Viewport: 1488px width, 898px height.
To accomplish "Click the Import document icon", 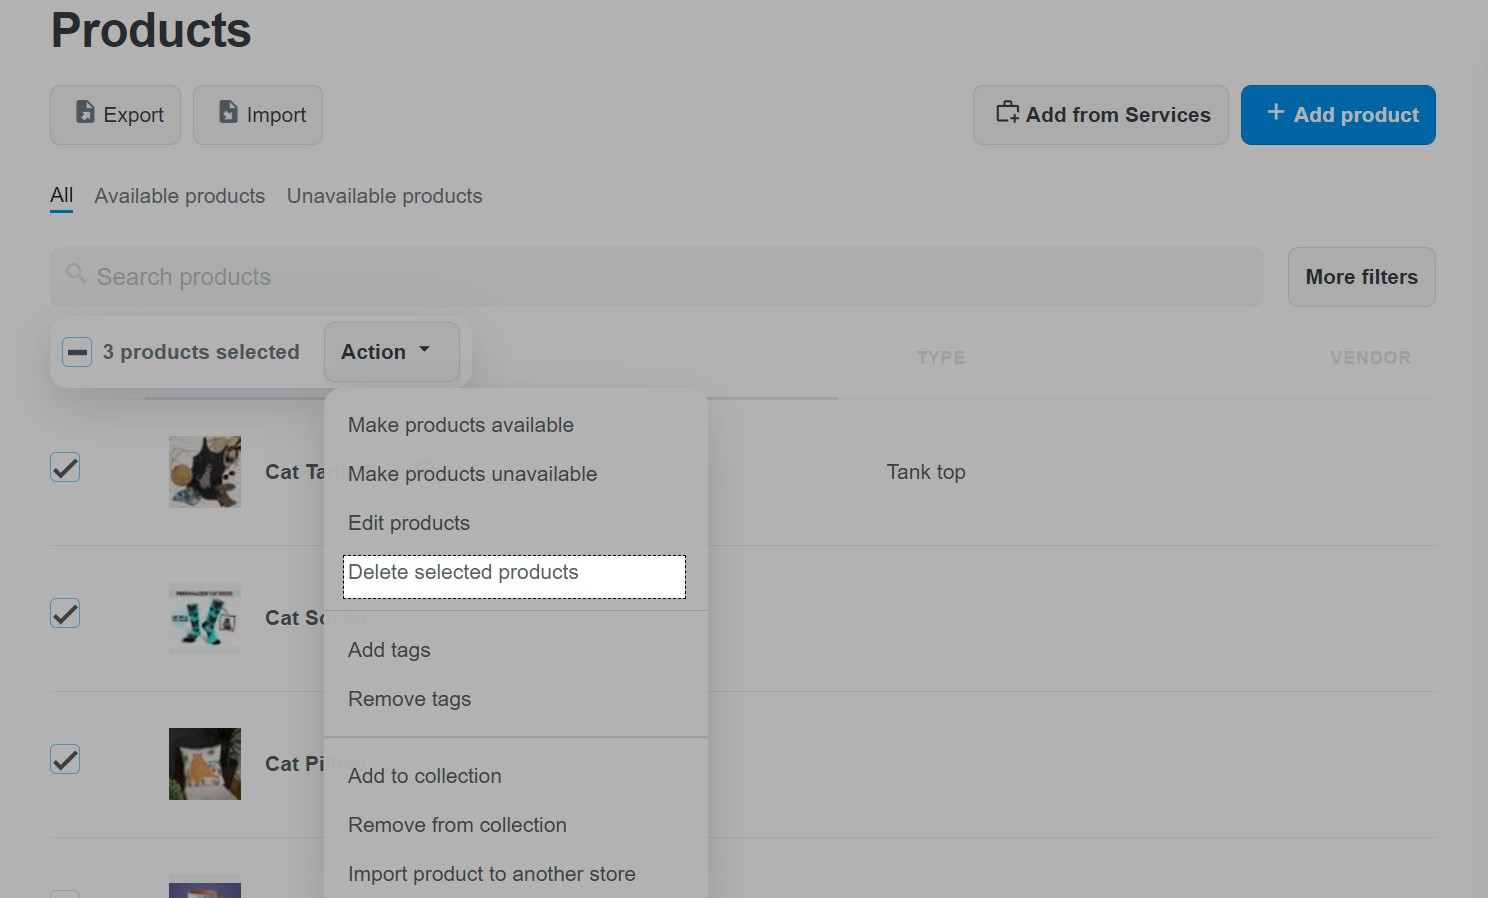I will click(x=227, y=114).
